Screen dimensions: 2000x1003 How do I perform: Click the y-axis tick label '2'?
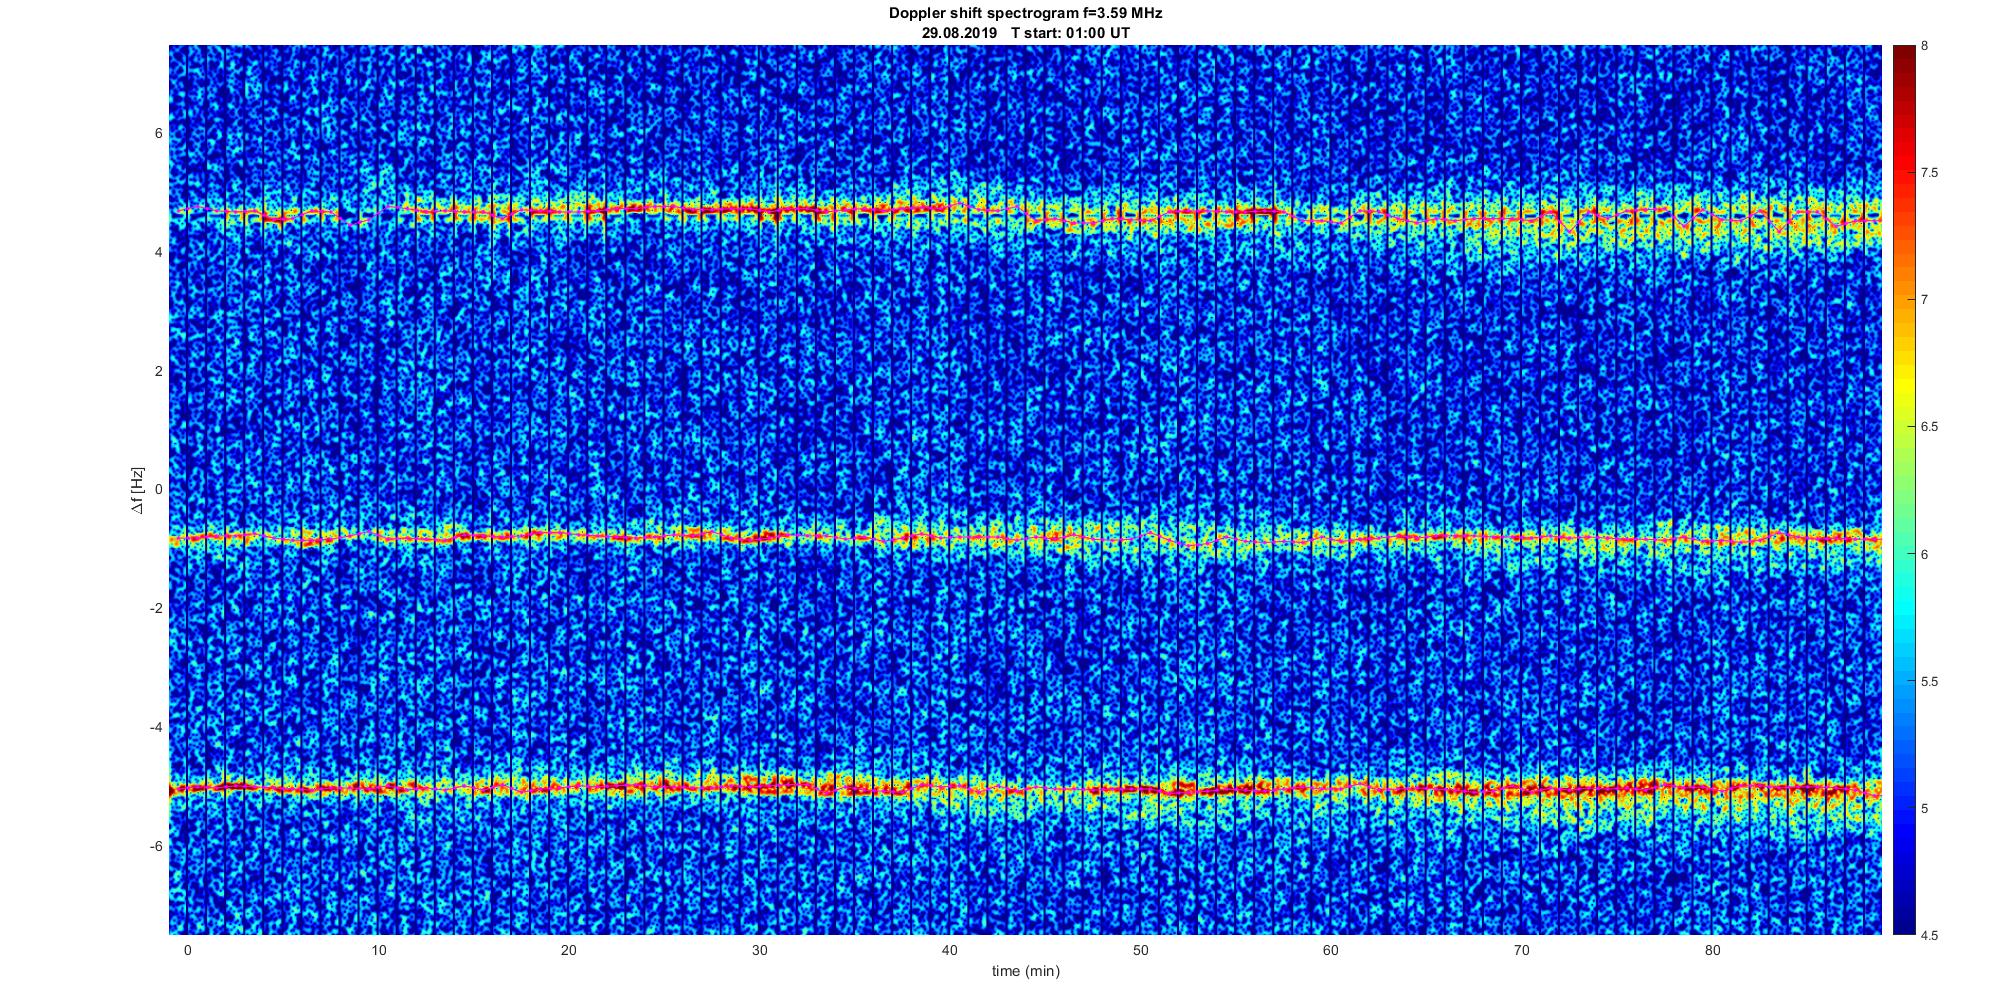[x=159, y=371]
